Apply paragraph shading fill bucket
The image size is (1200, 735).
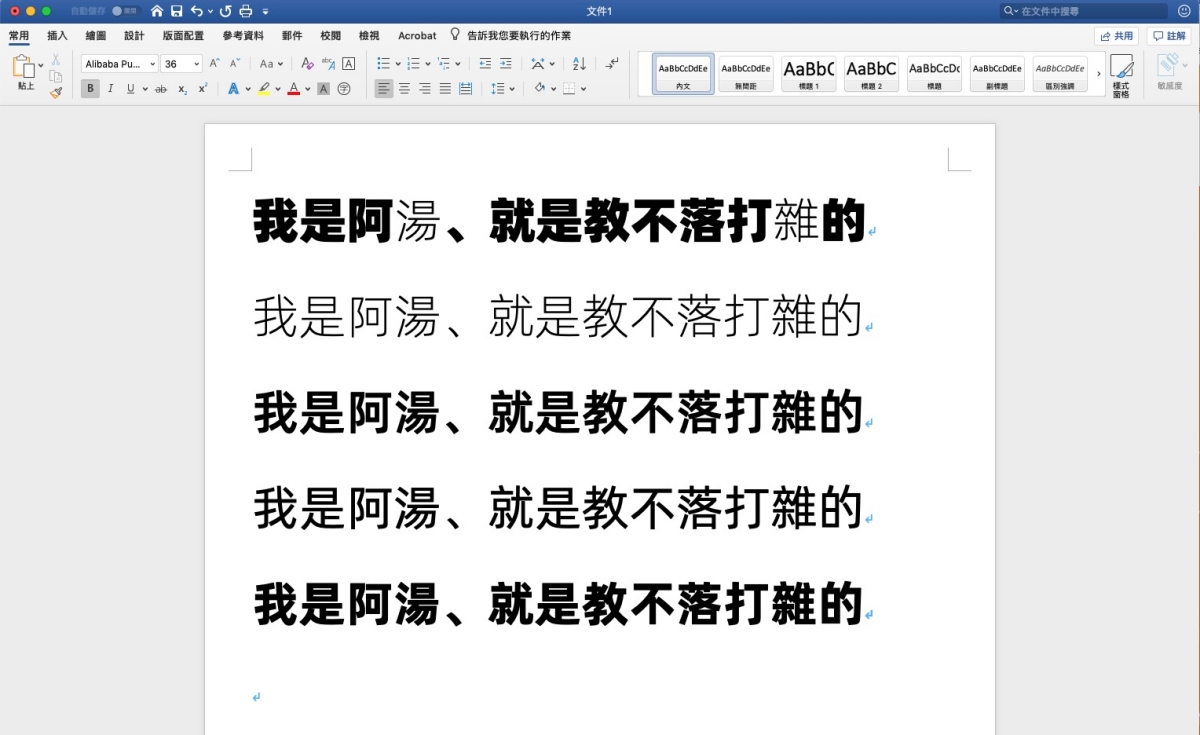click(539, 88)
